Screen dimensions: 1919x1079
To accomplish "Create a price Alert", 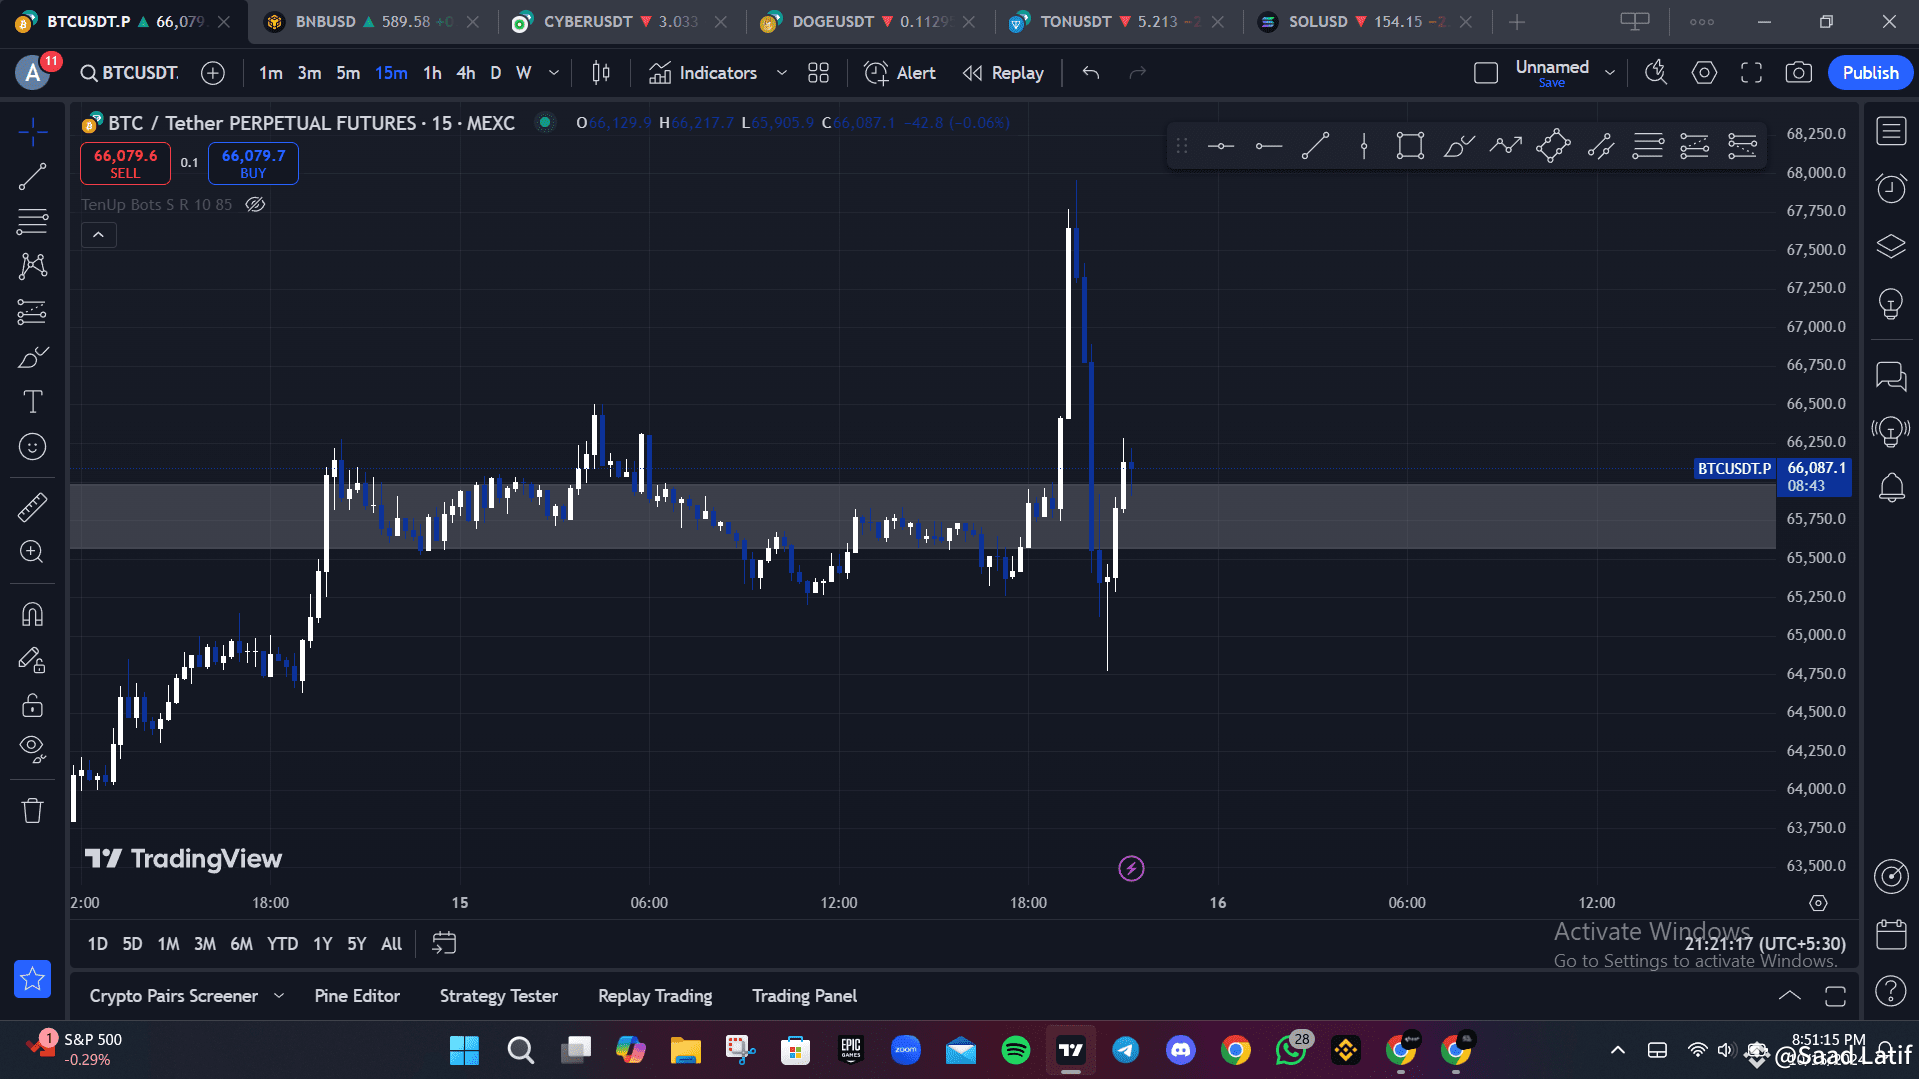I will [x=900, y=73].
